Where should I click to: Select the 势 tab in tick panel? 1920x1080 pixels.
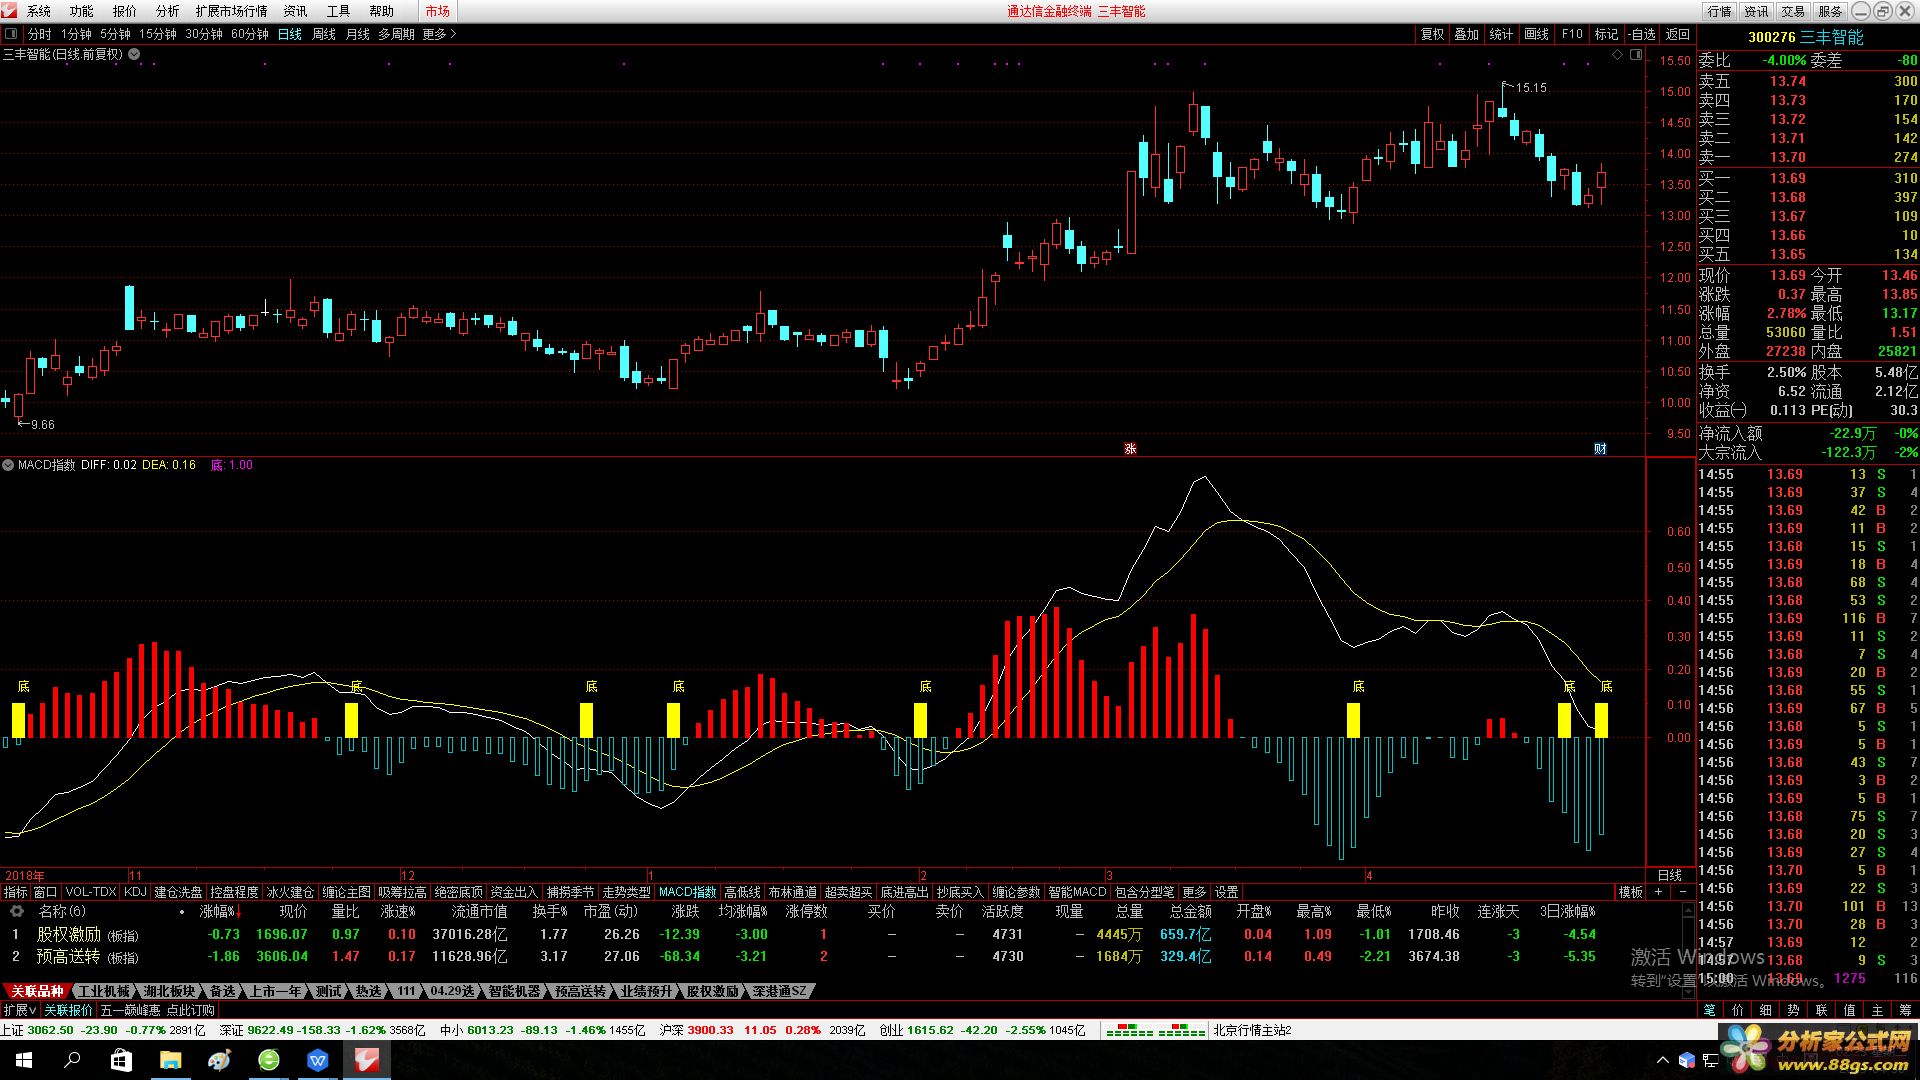click(x=1794, y=1010)
